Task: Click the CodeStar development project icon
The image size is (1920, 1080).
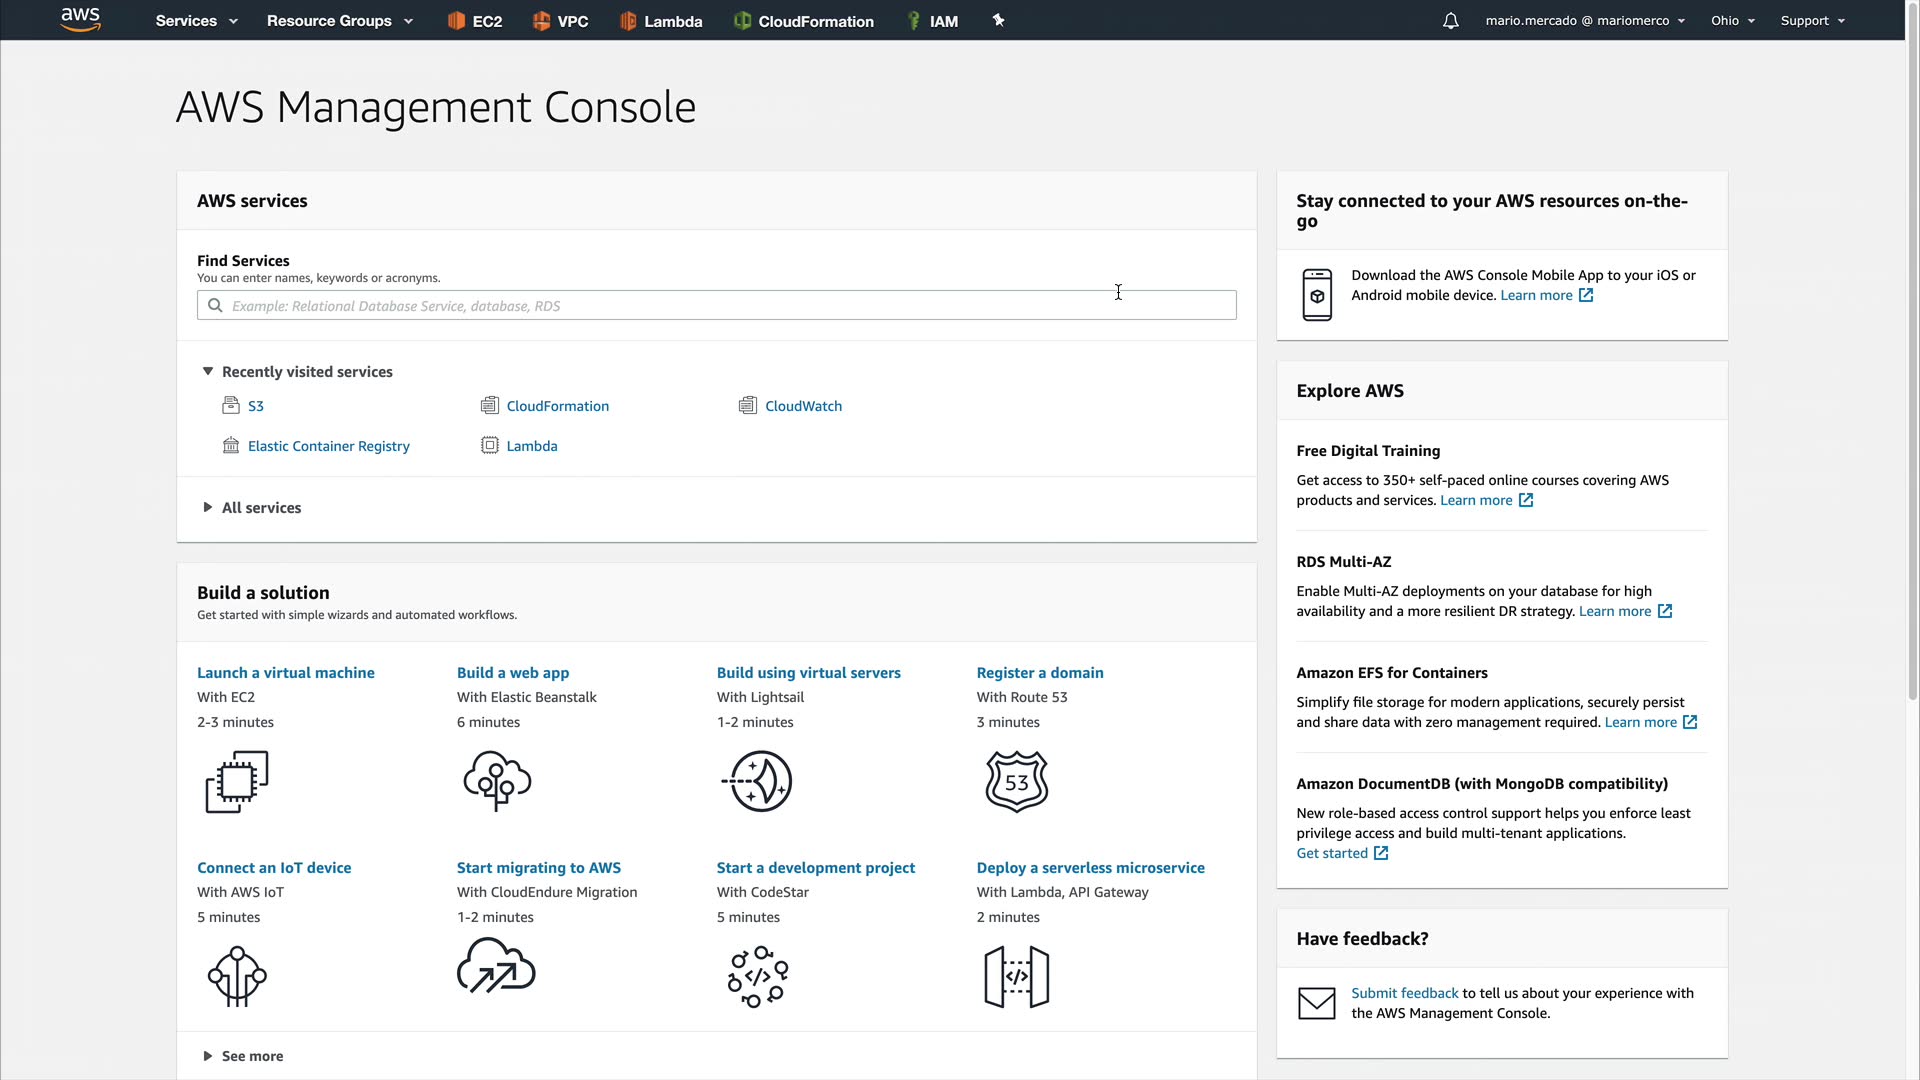Action: click(x=758, y=976)
